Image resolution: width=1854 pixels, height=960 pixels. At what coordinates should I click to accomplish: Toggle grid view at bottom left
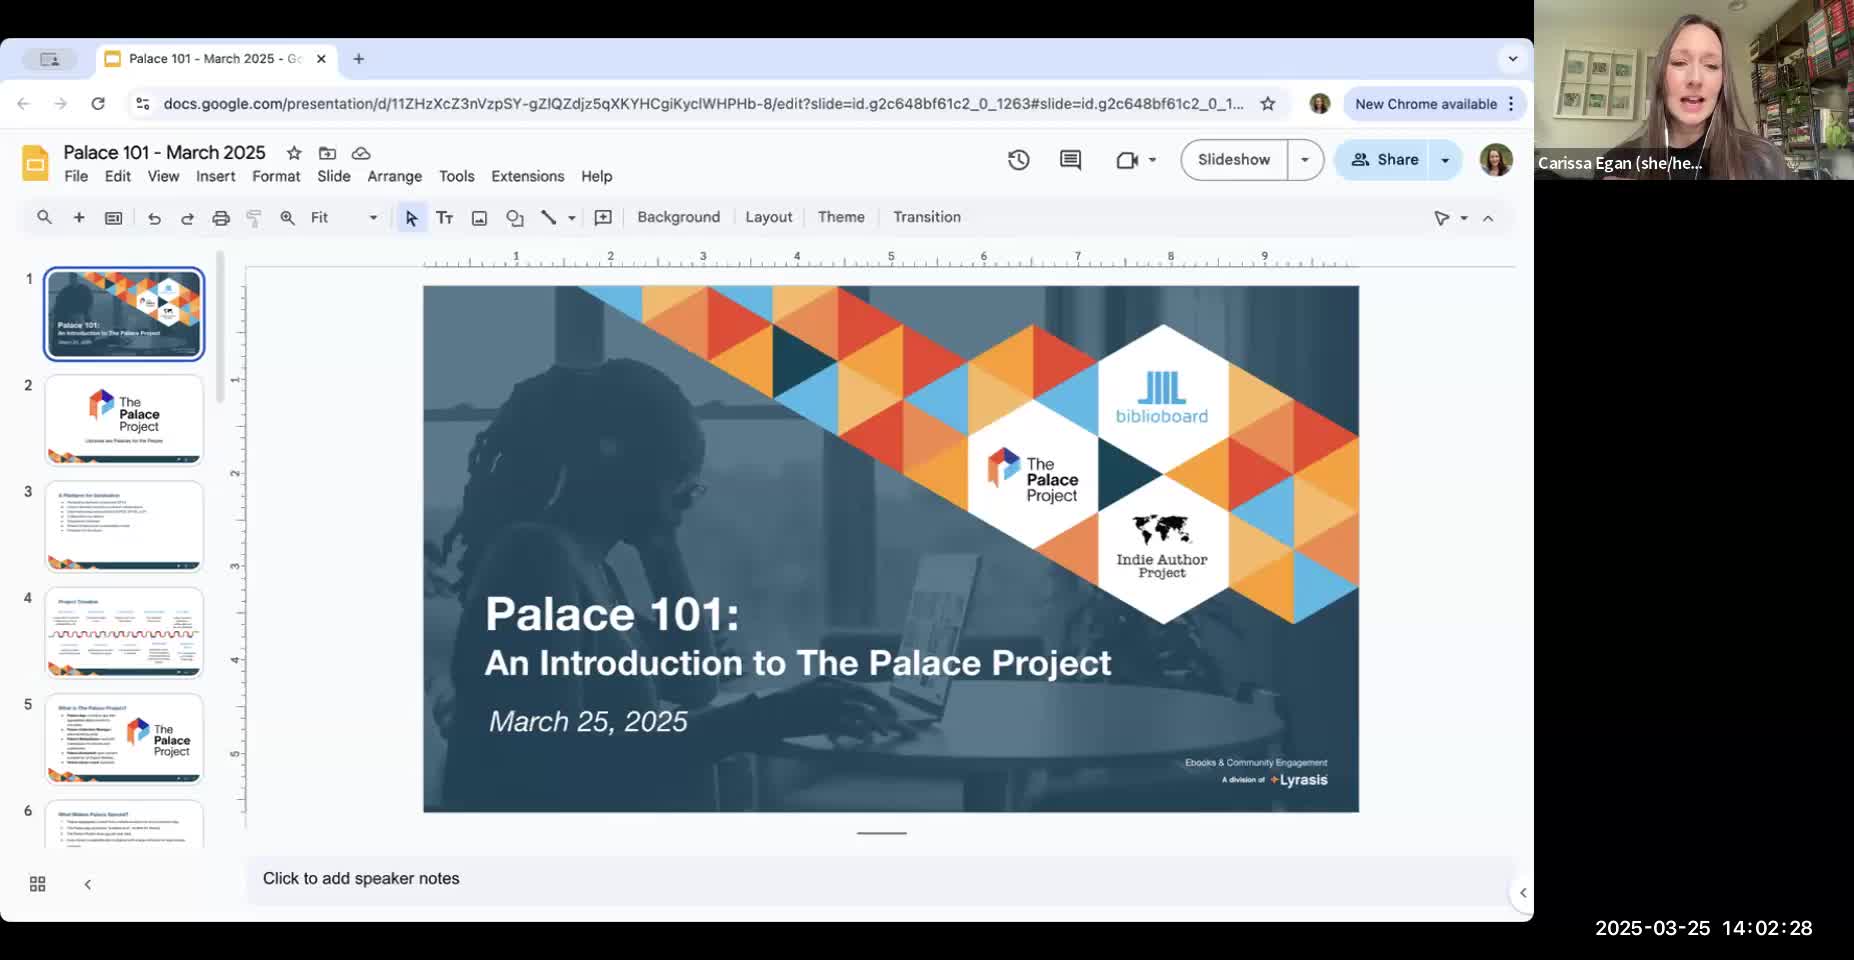click(x=38, y=884)
